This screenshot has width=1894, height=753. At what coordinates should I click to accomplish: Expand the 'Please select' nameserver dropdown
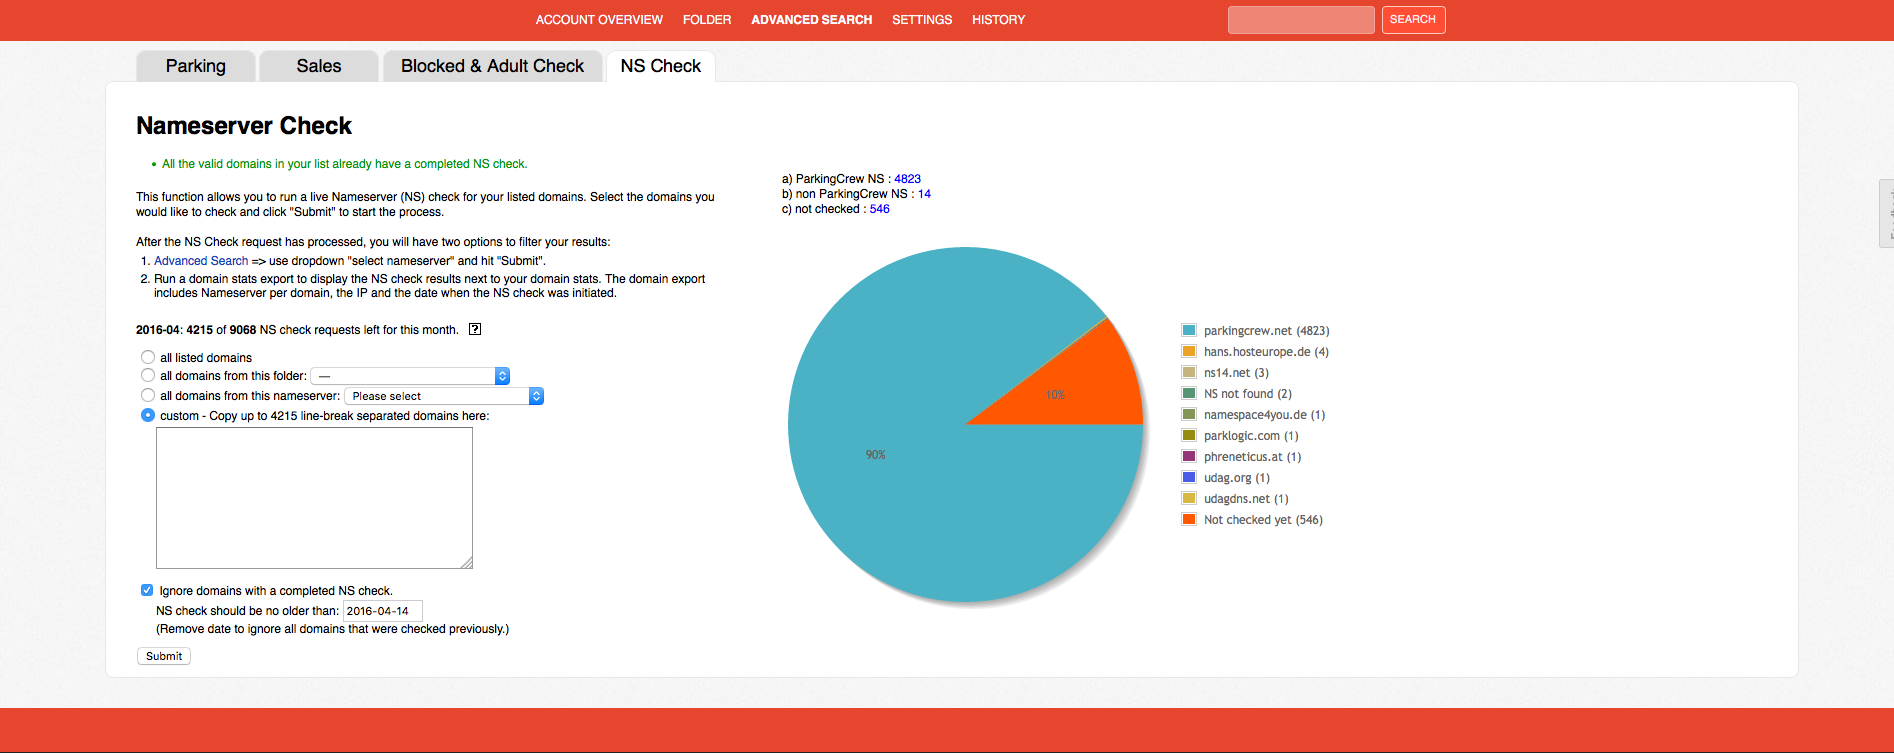[x=443, y=396]
